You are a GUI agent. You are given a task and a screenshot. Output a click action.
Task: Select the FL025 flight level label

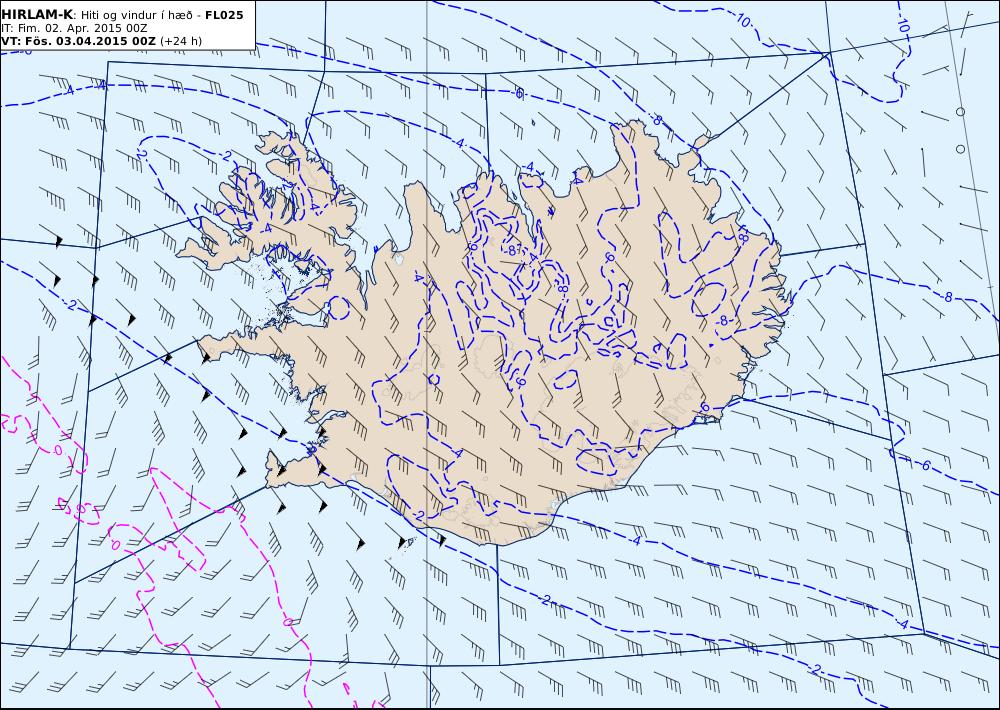tap(224, 15)
